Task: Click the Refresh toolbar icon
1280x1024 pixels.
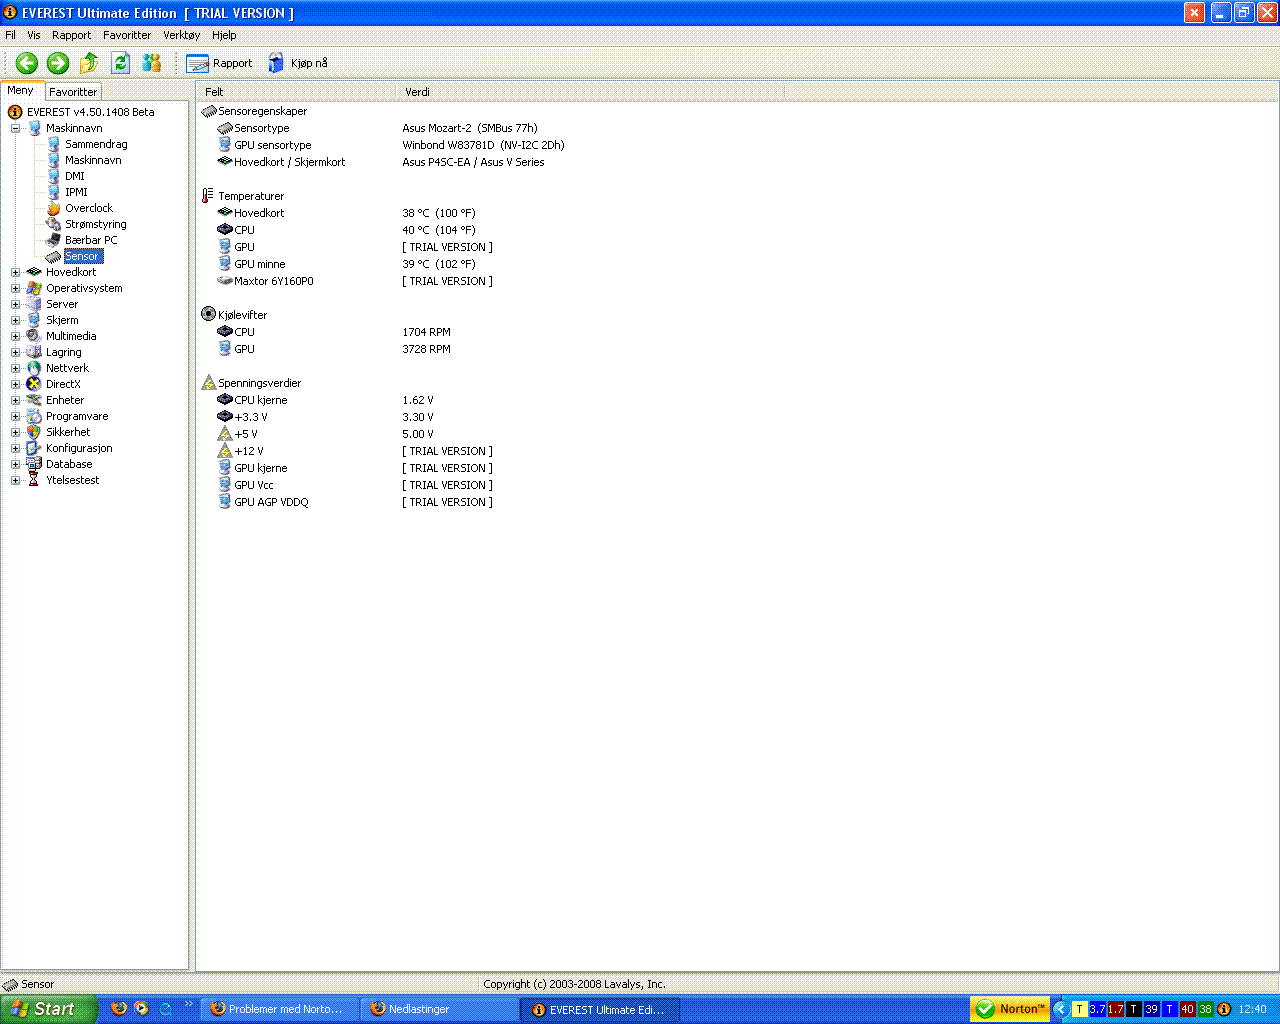Action: (121, 63)
